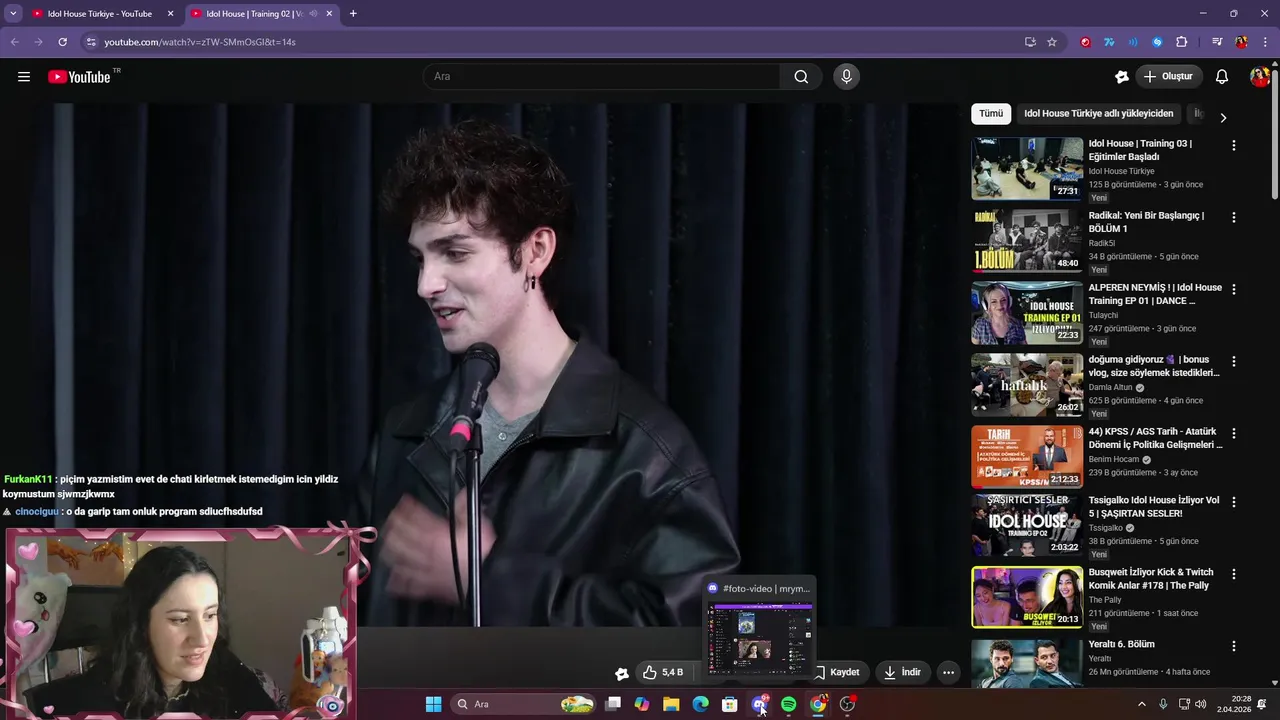1280x720 pixels.
Task: Click the install app icon in address bar
Action: (1030, 42)
